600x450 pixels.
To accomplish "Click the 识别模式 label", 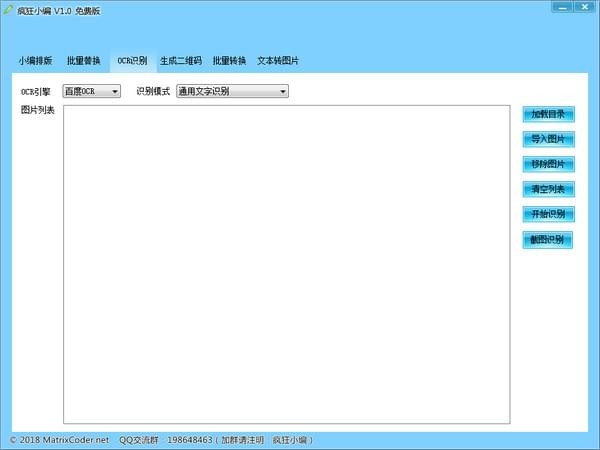I will (153, 91).
